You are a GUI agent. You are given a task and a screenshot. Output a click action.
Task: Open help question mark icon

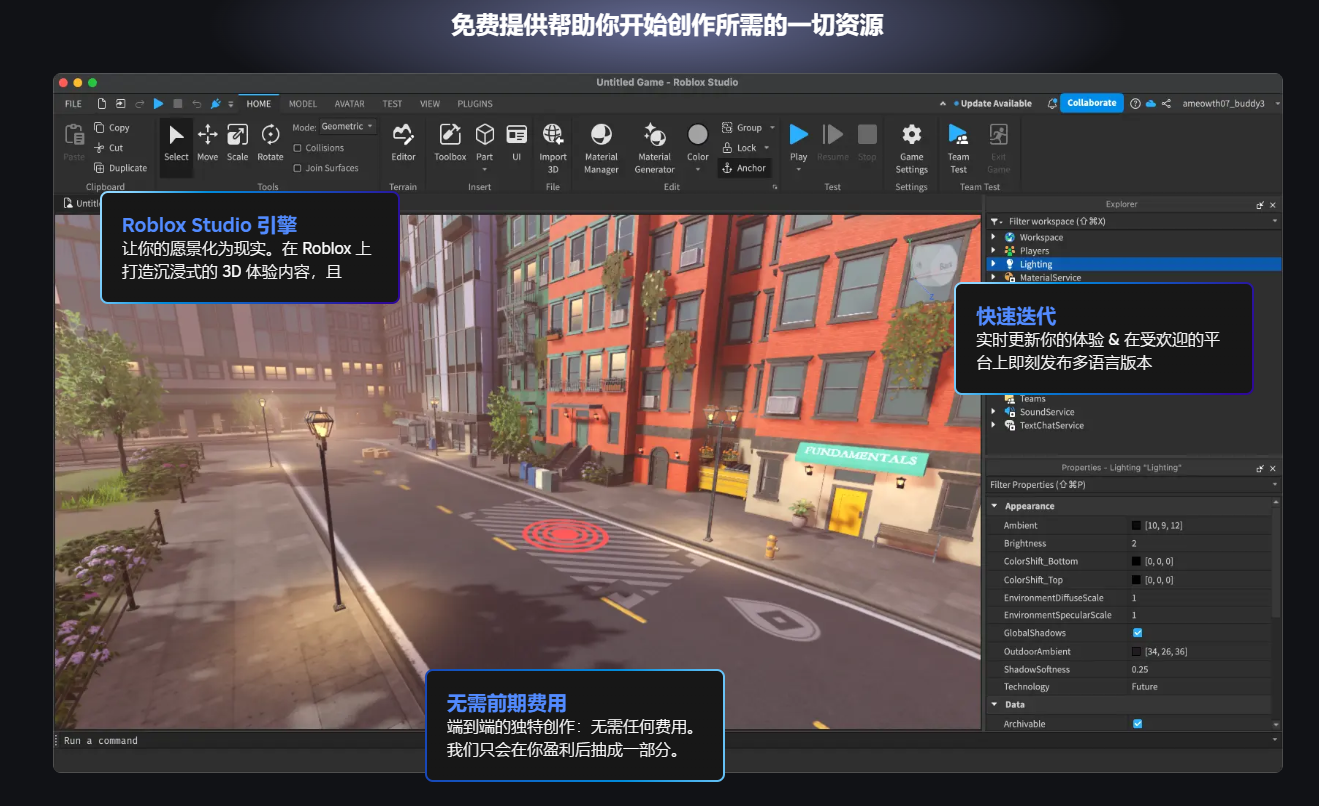[1135, 103]
